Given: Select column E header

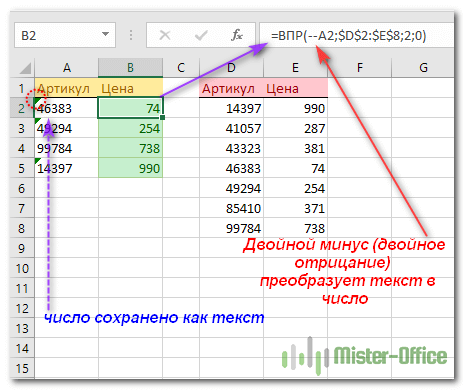Looking at the screenshot, I should (295, 68).
